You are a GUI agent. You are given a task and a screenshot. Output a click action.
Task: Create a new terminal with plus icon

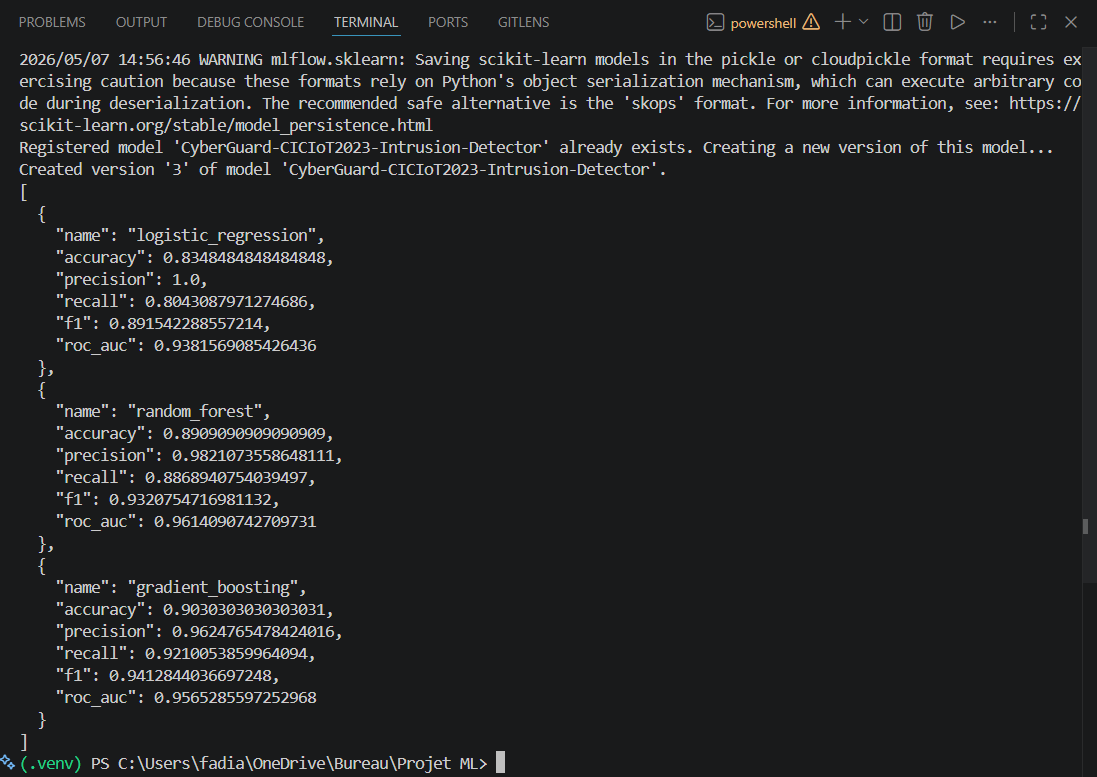coord(842,22)
